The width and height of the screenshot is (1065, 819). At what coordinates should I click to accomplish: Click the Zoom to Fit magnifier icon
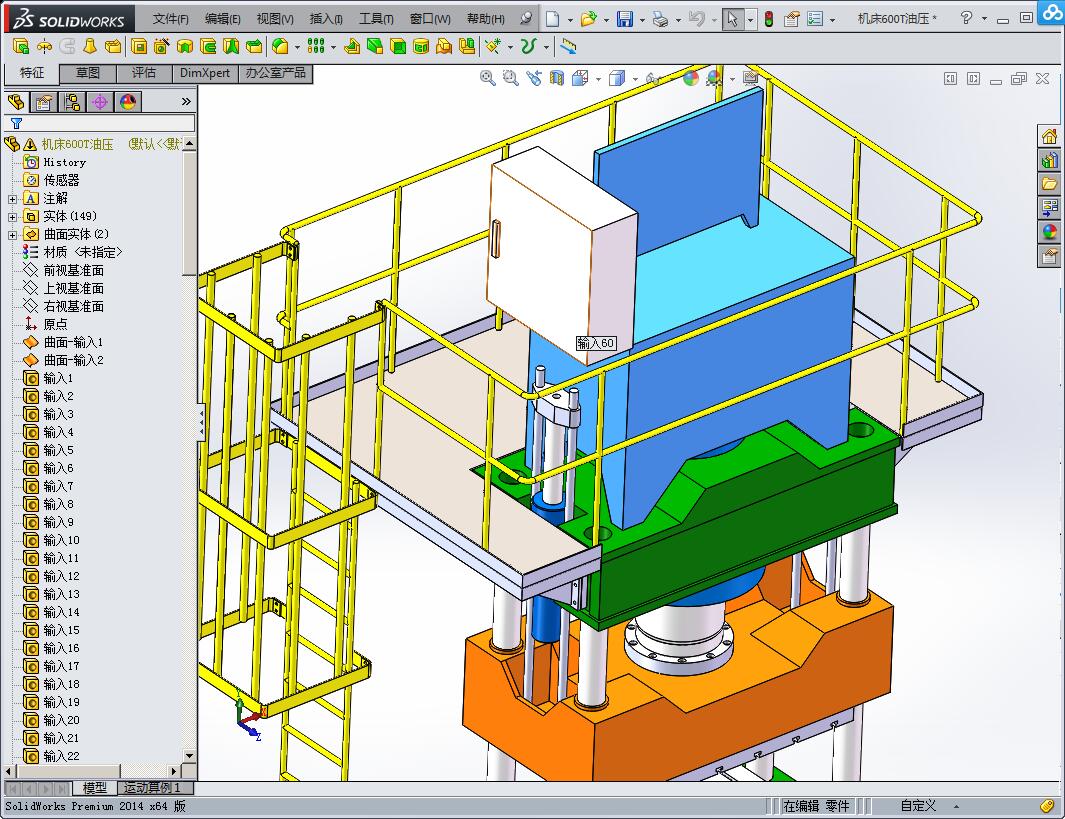[x=488, y=78]
